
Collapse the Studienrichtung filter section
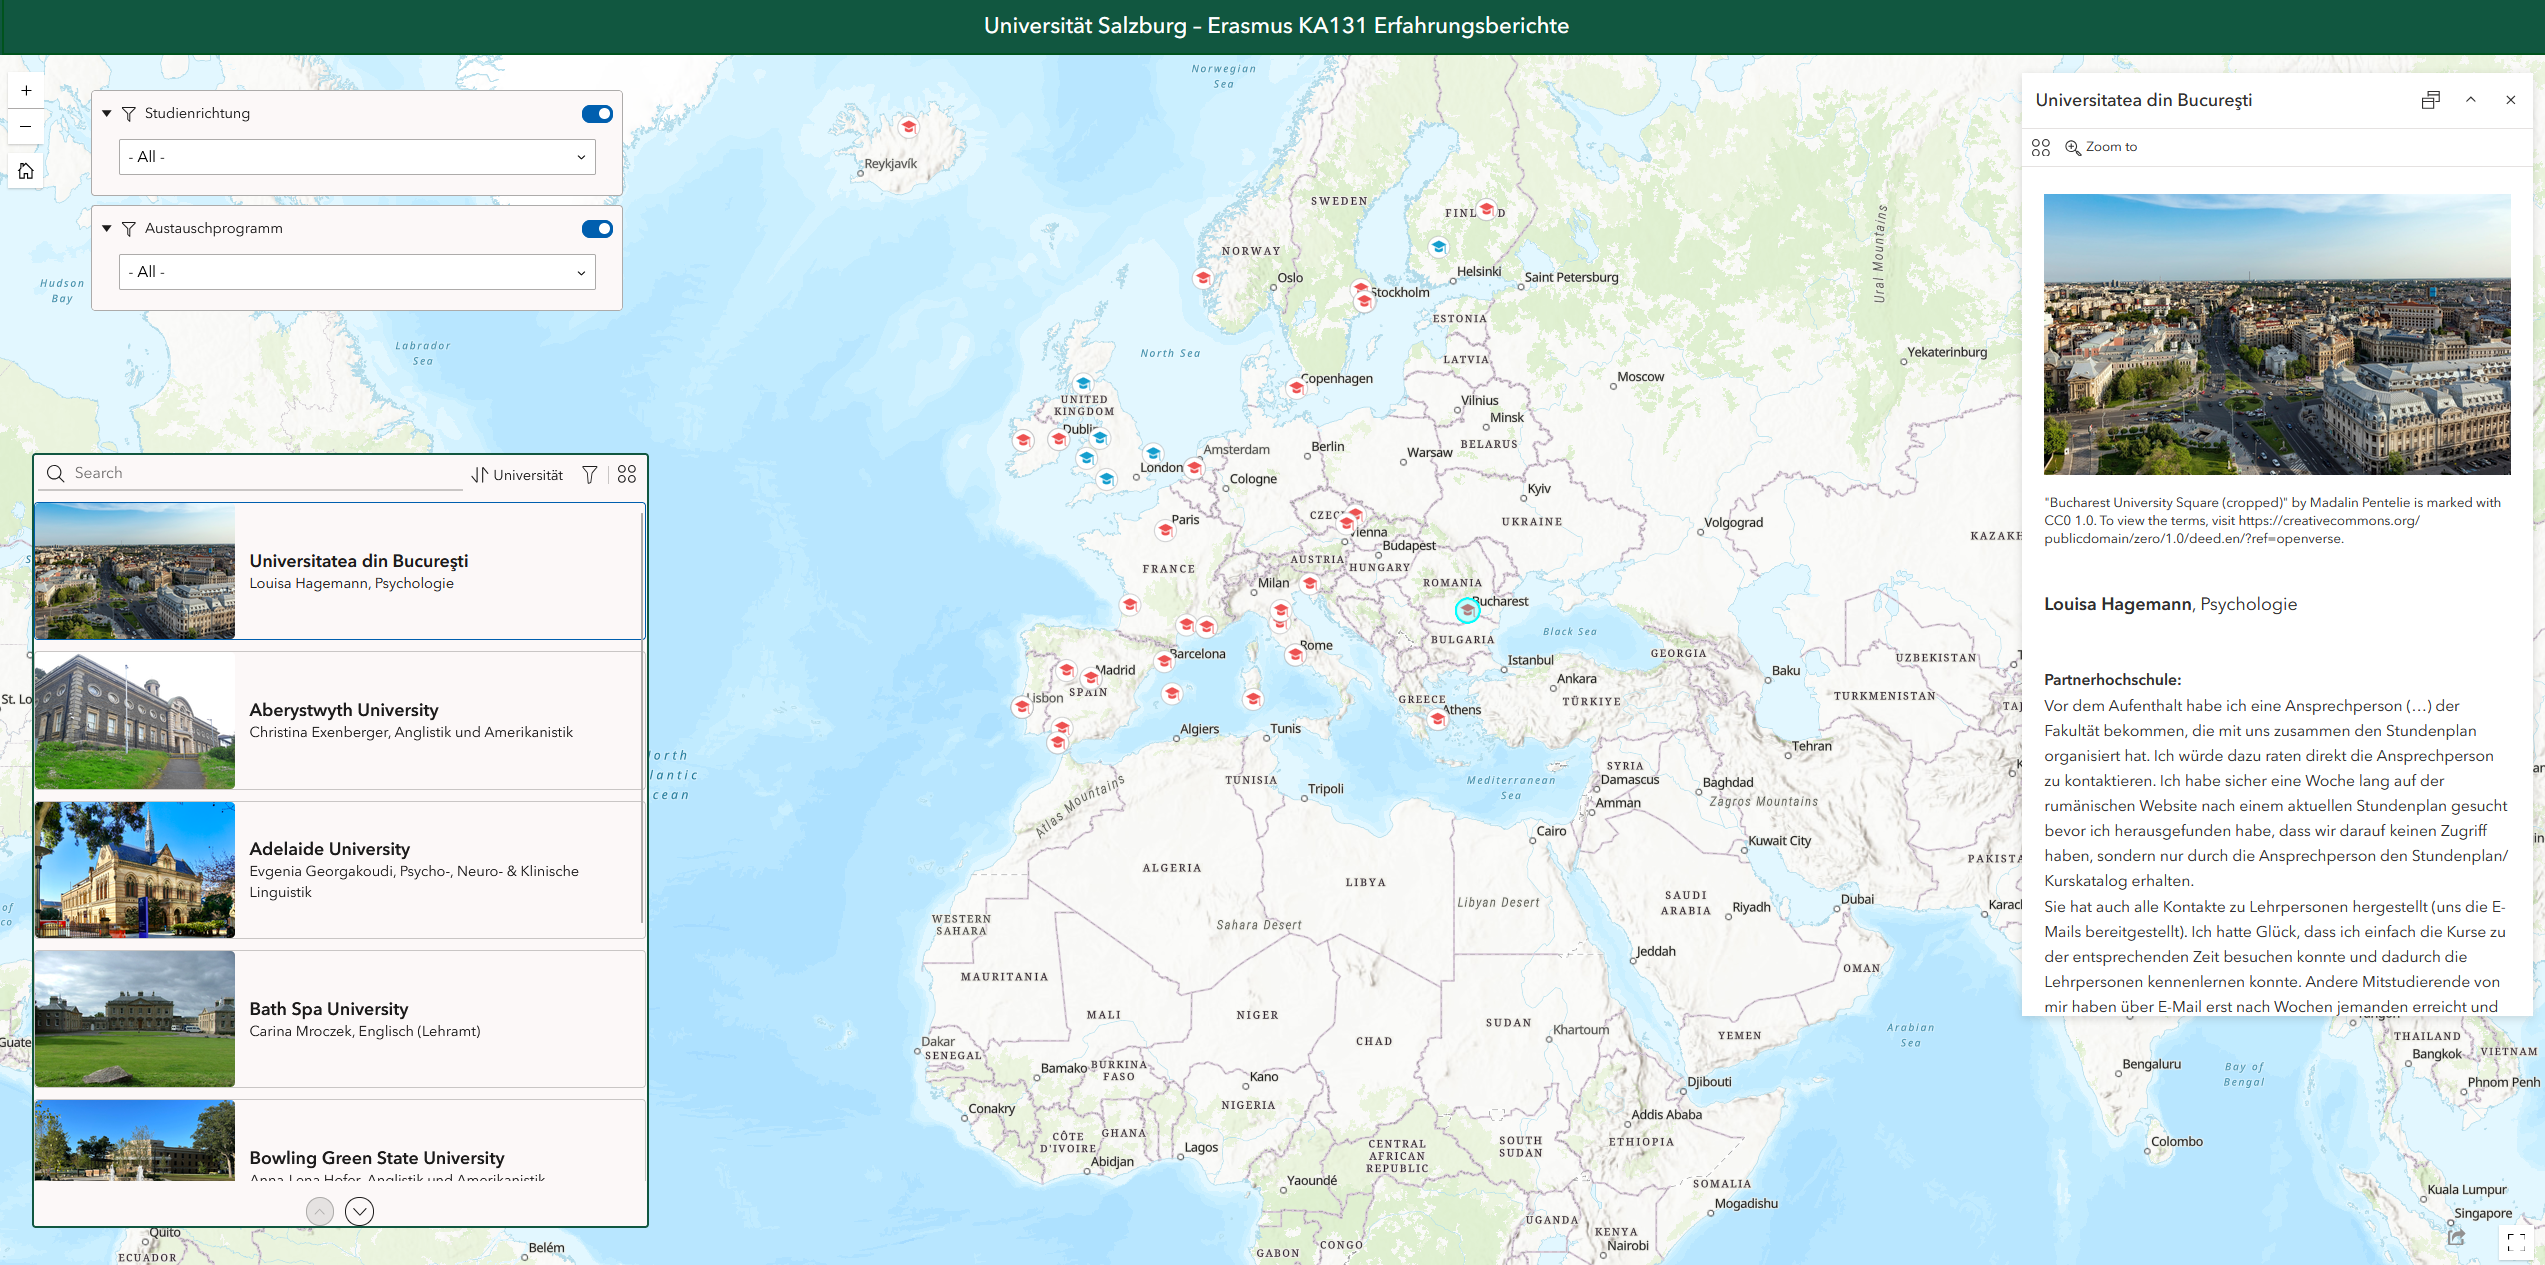point(107,114)
